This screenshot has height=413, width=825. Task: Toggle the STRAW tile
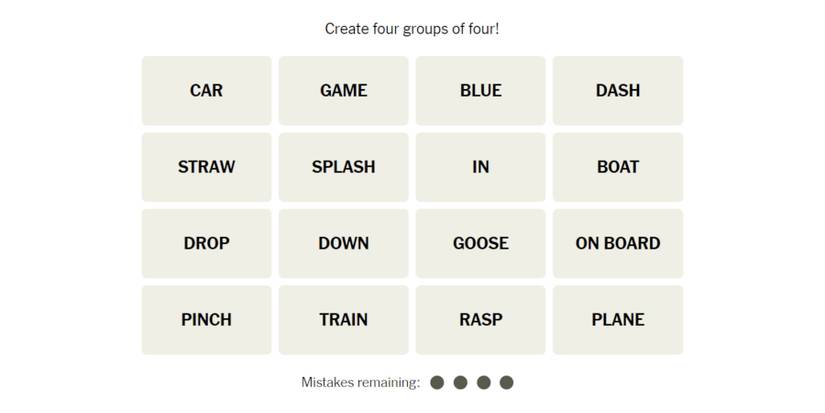[x=206, y=167]
